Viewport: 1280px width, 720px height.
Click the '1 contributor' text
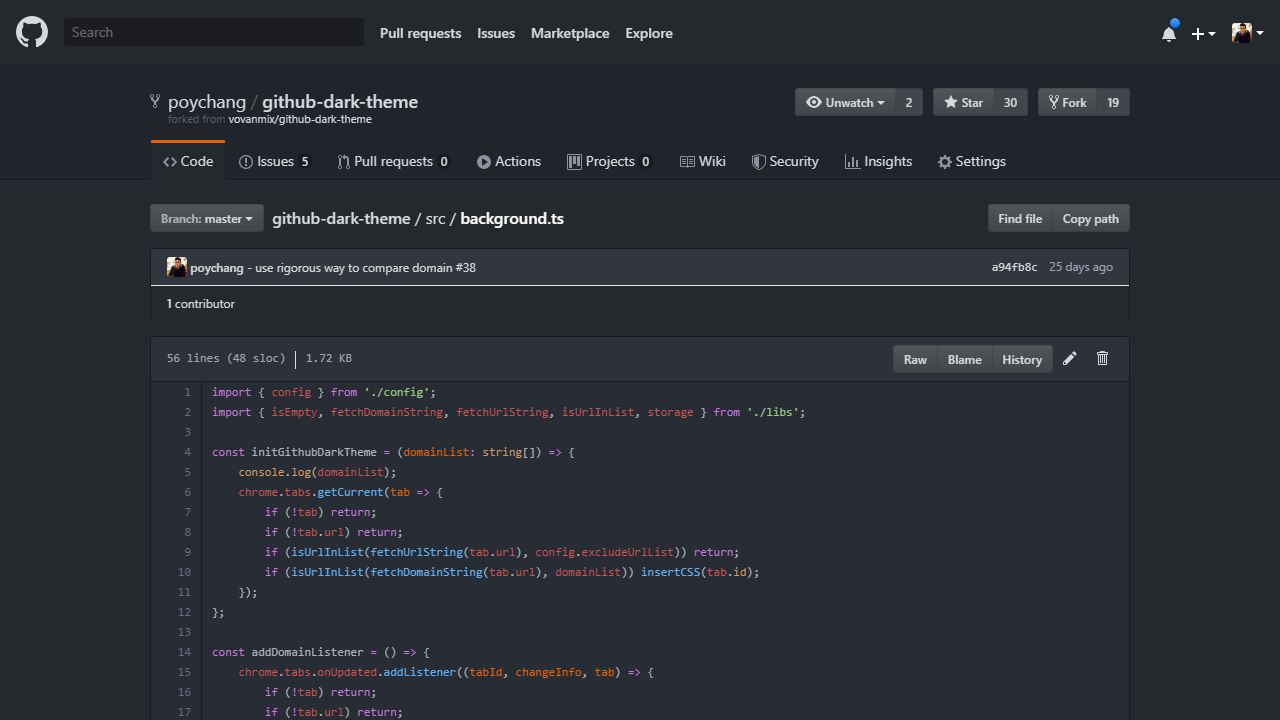coord(201,304)
